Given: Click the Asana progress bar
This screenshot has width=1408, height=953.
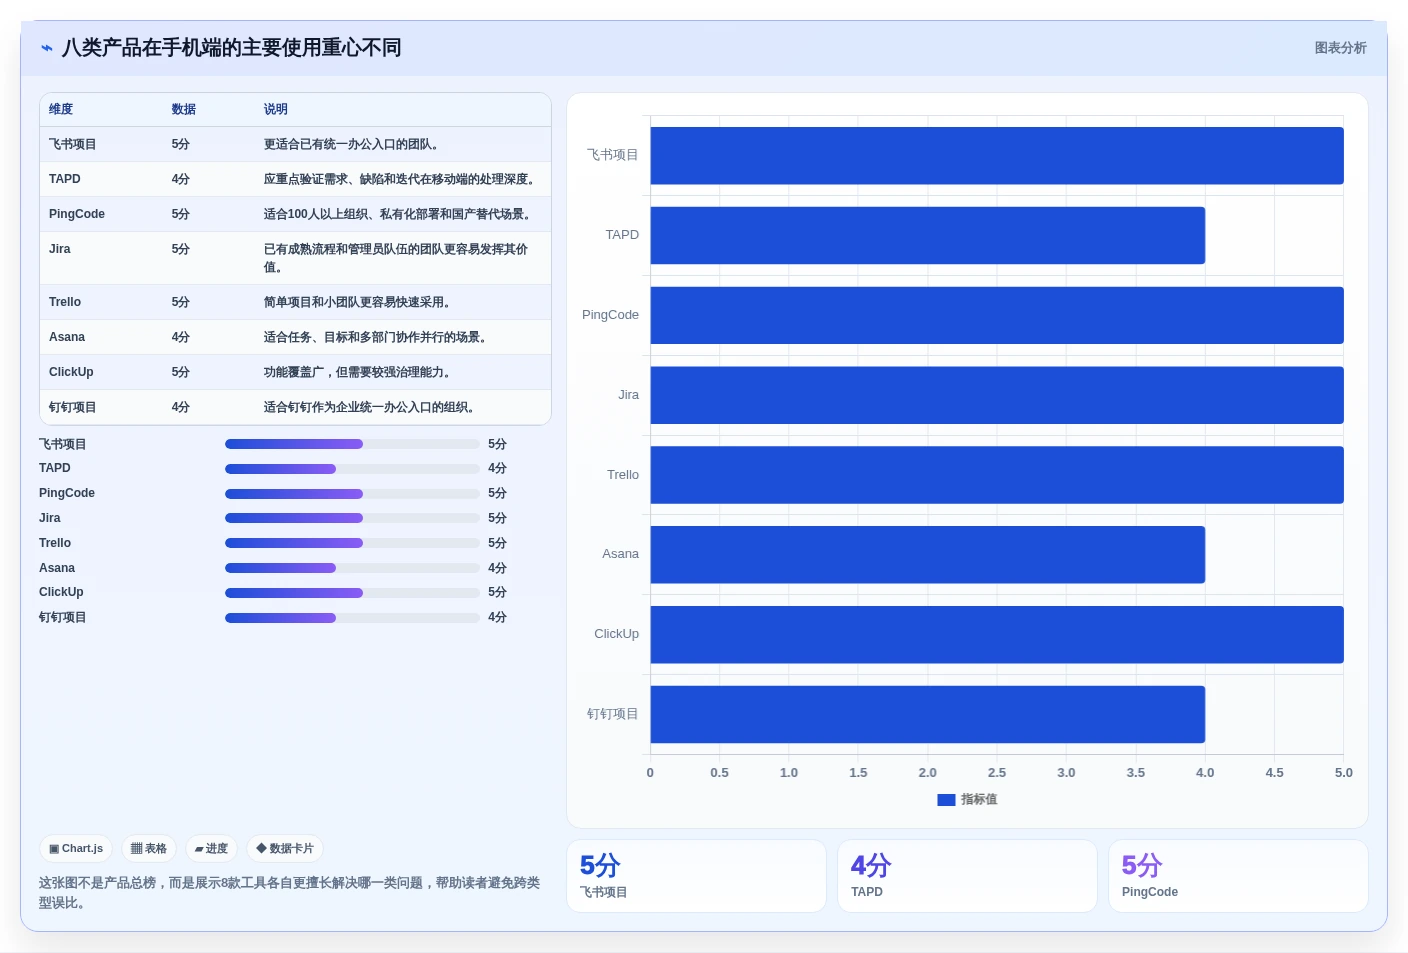Looking at the screenshot, I should click(x=352, y=568).
